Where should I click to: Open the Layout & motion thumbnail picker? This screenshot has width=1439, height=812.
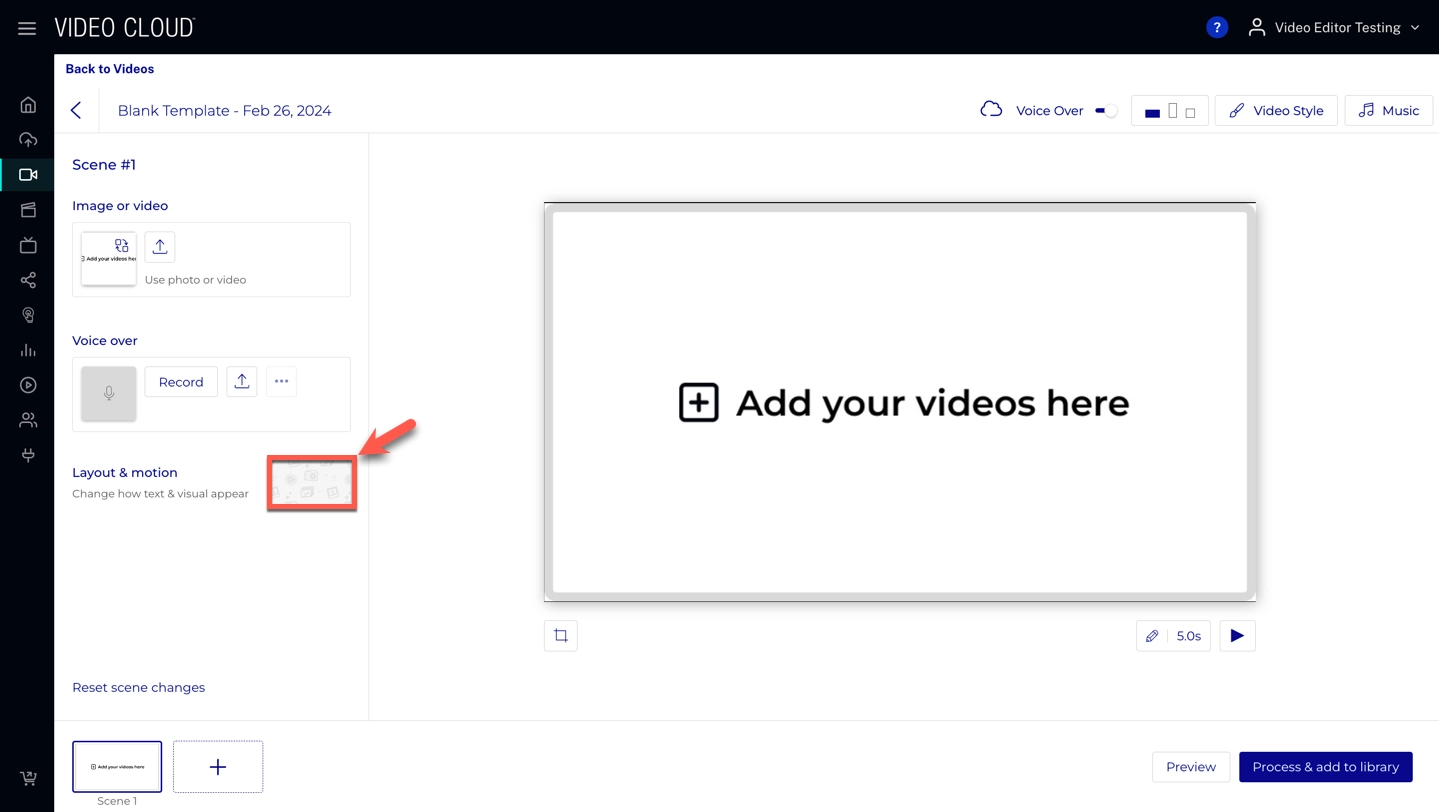pyautogui.click(x=311, y=483)
